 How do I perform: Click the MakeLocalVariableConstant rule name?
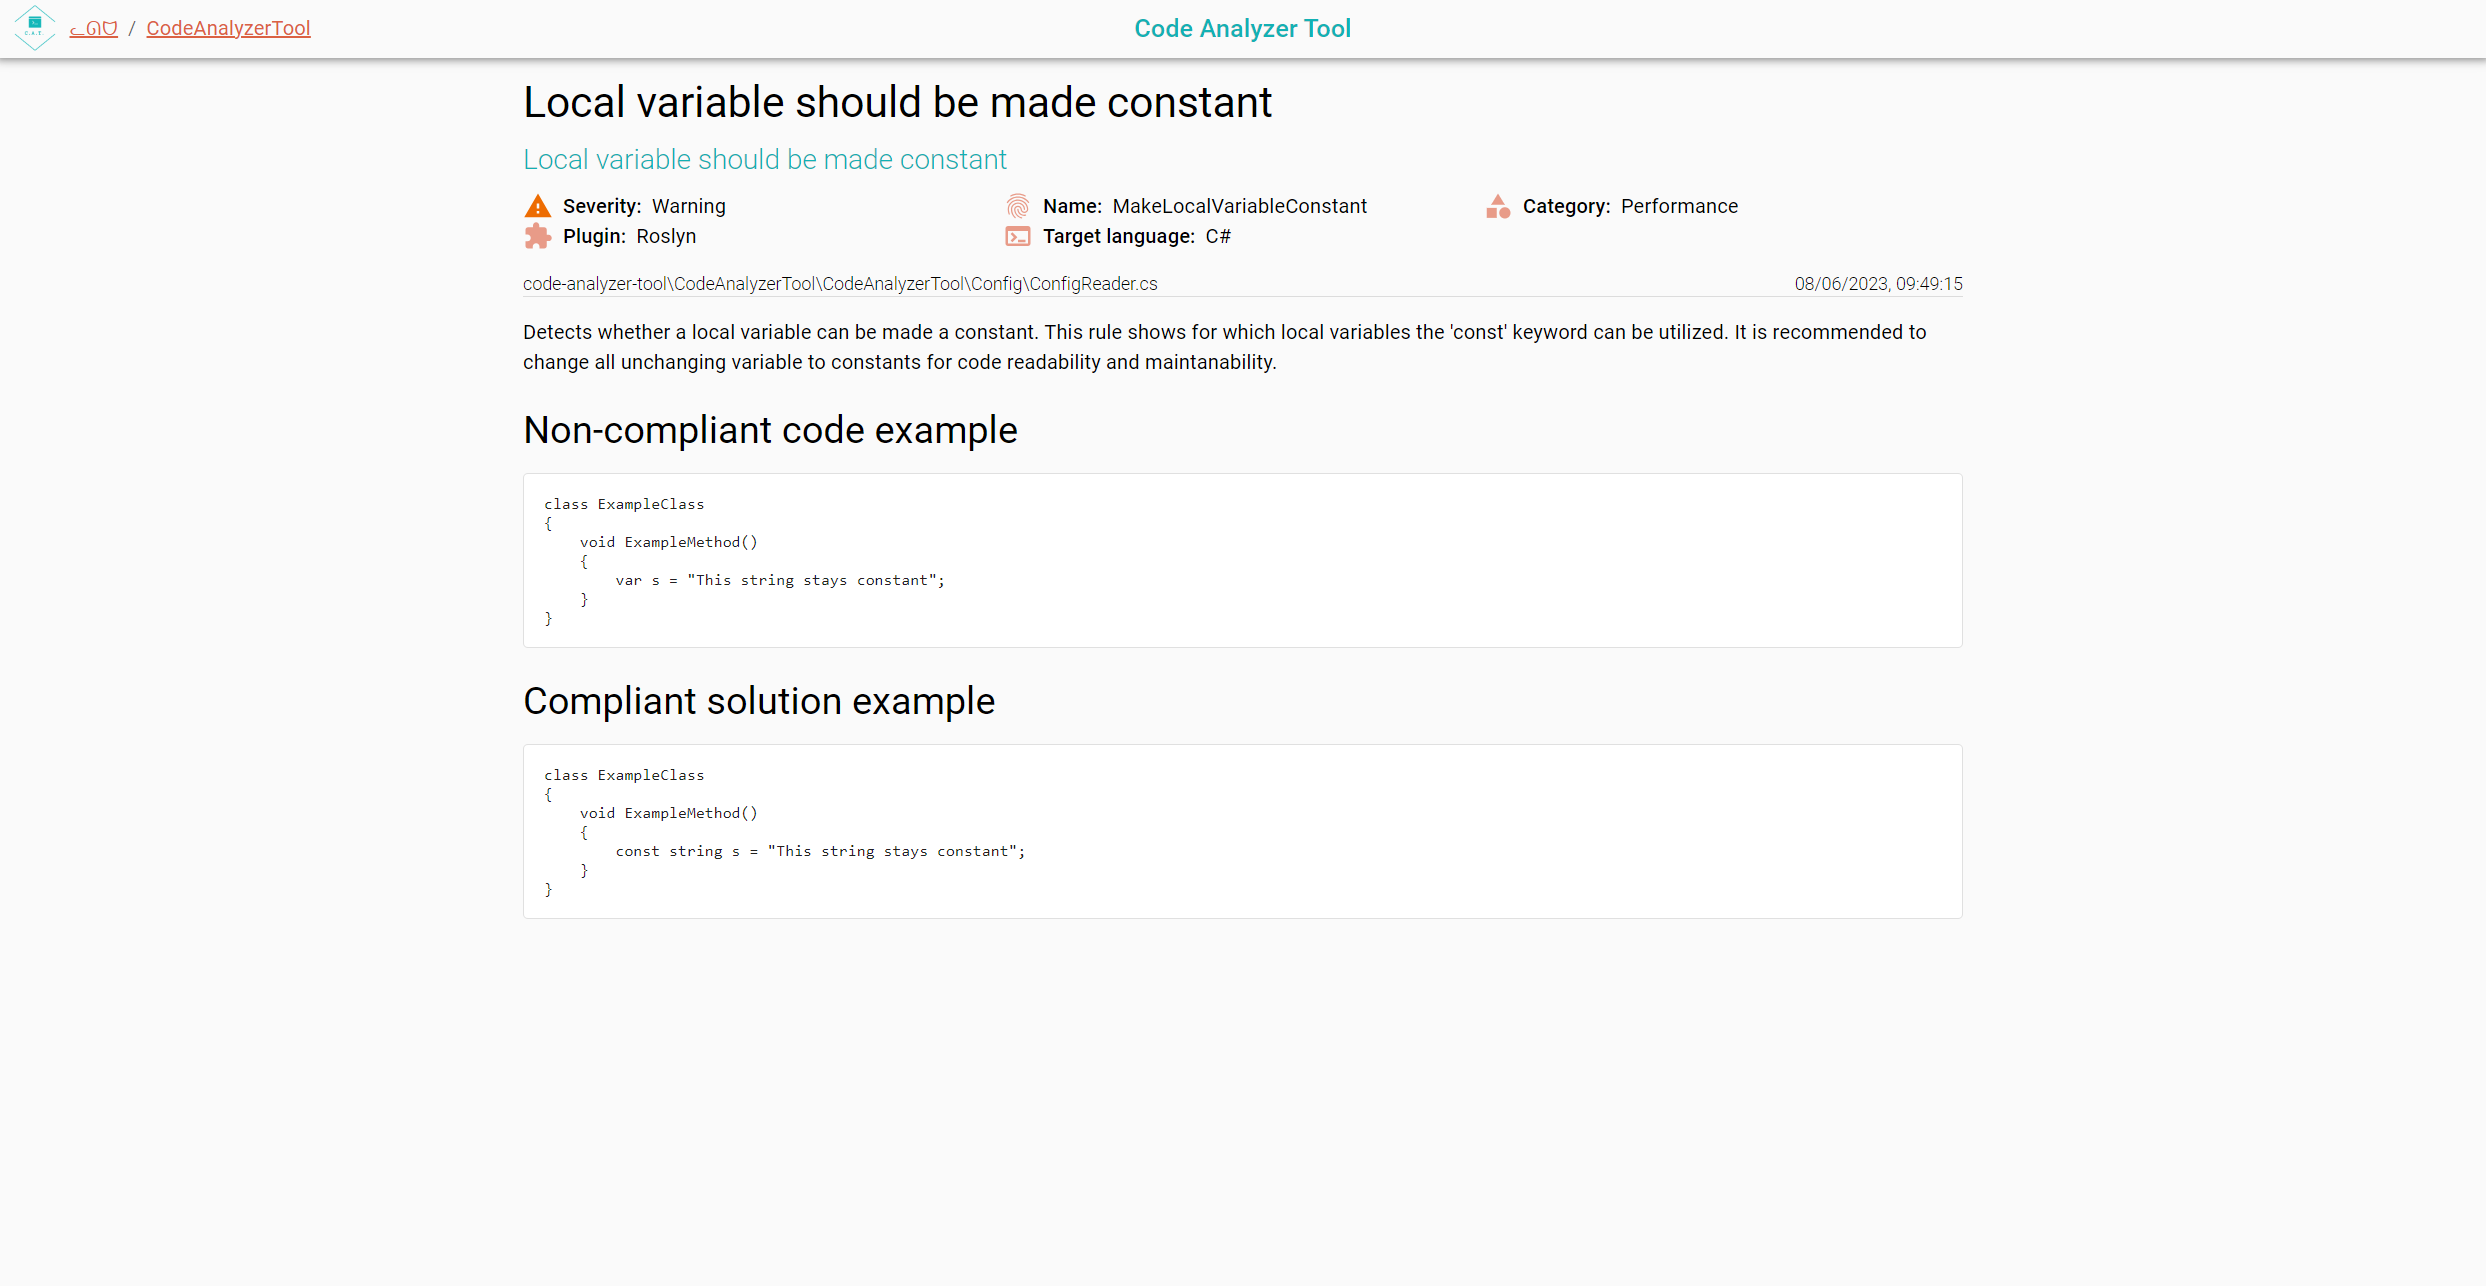[x=1239, y=206]
